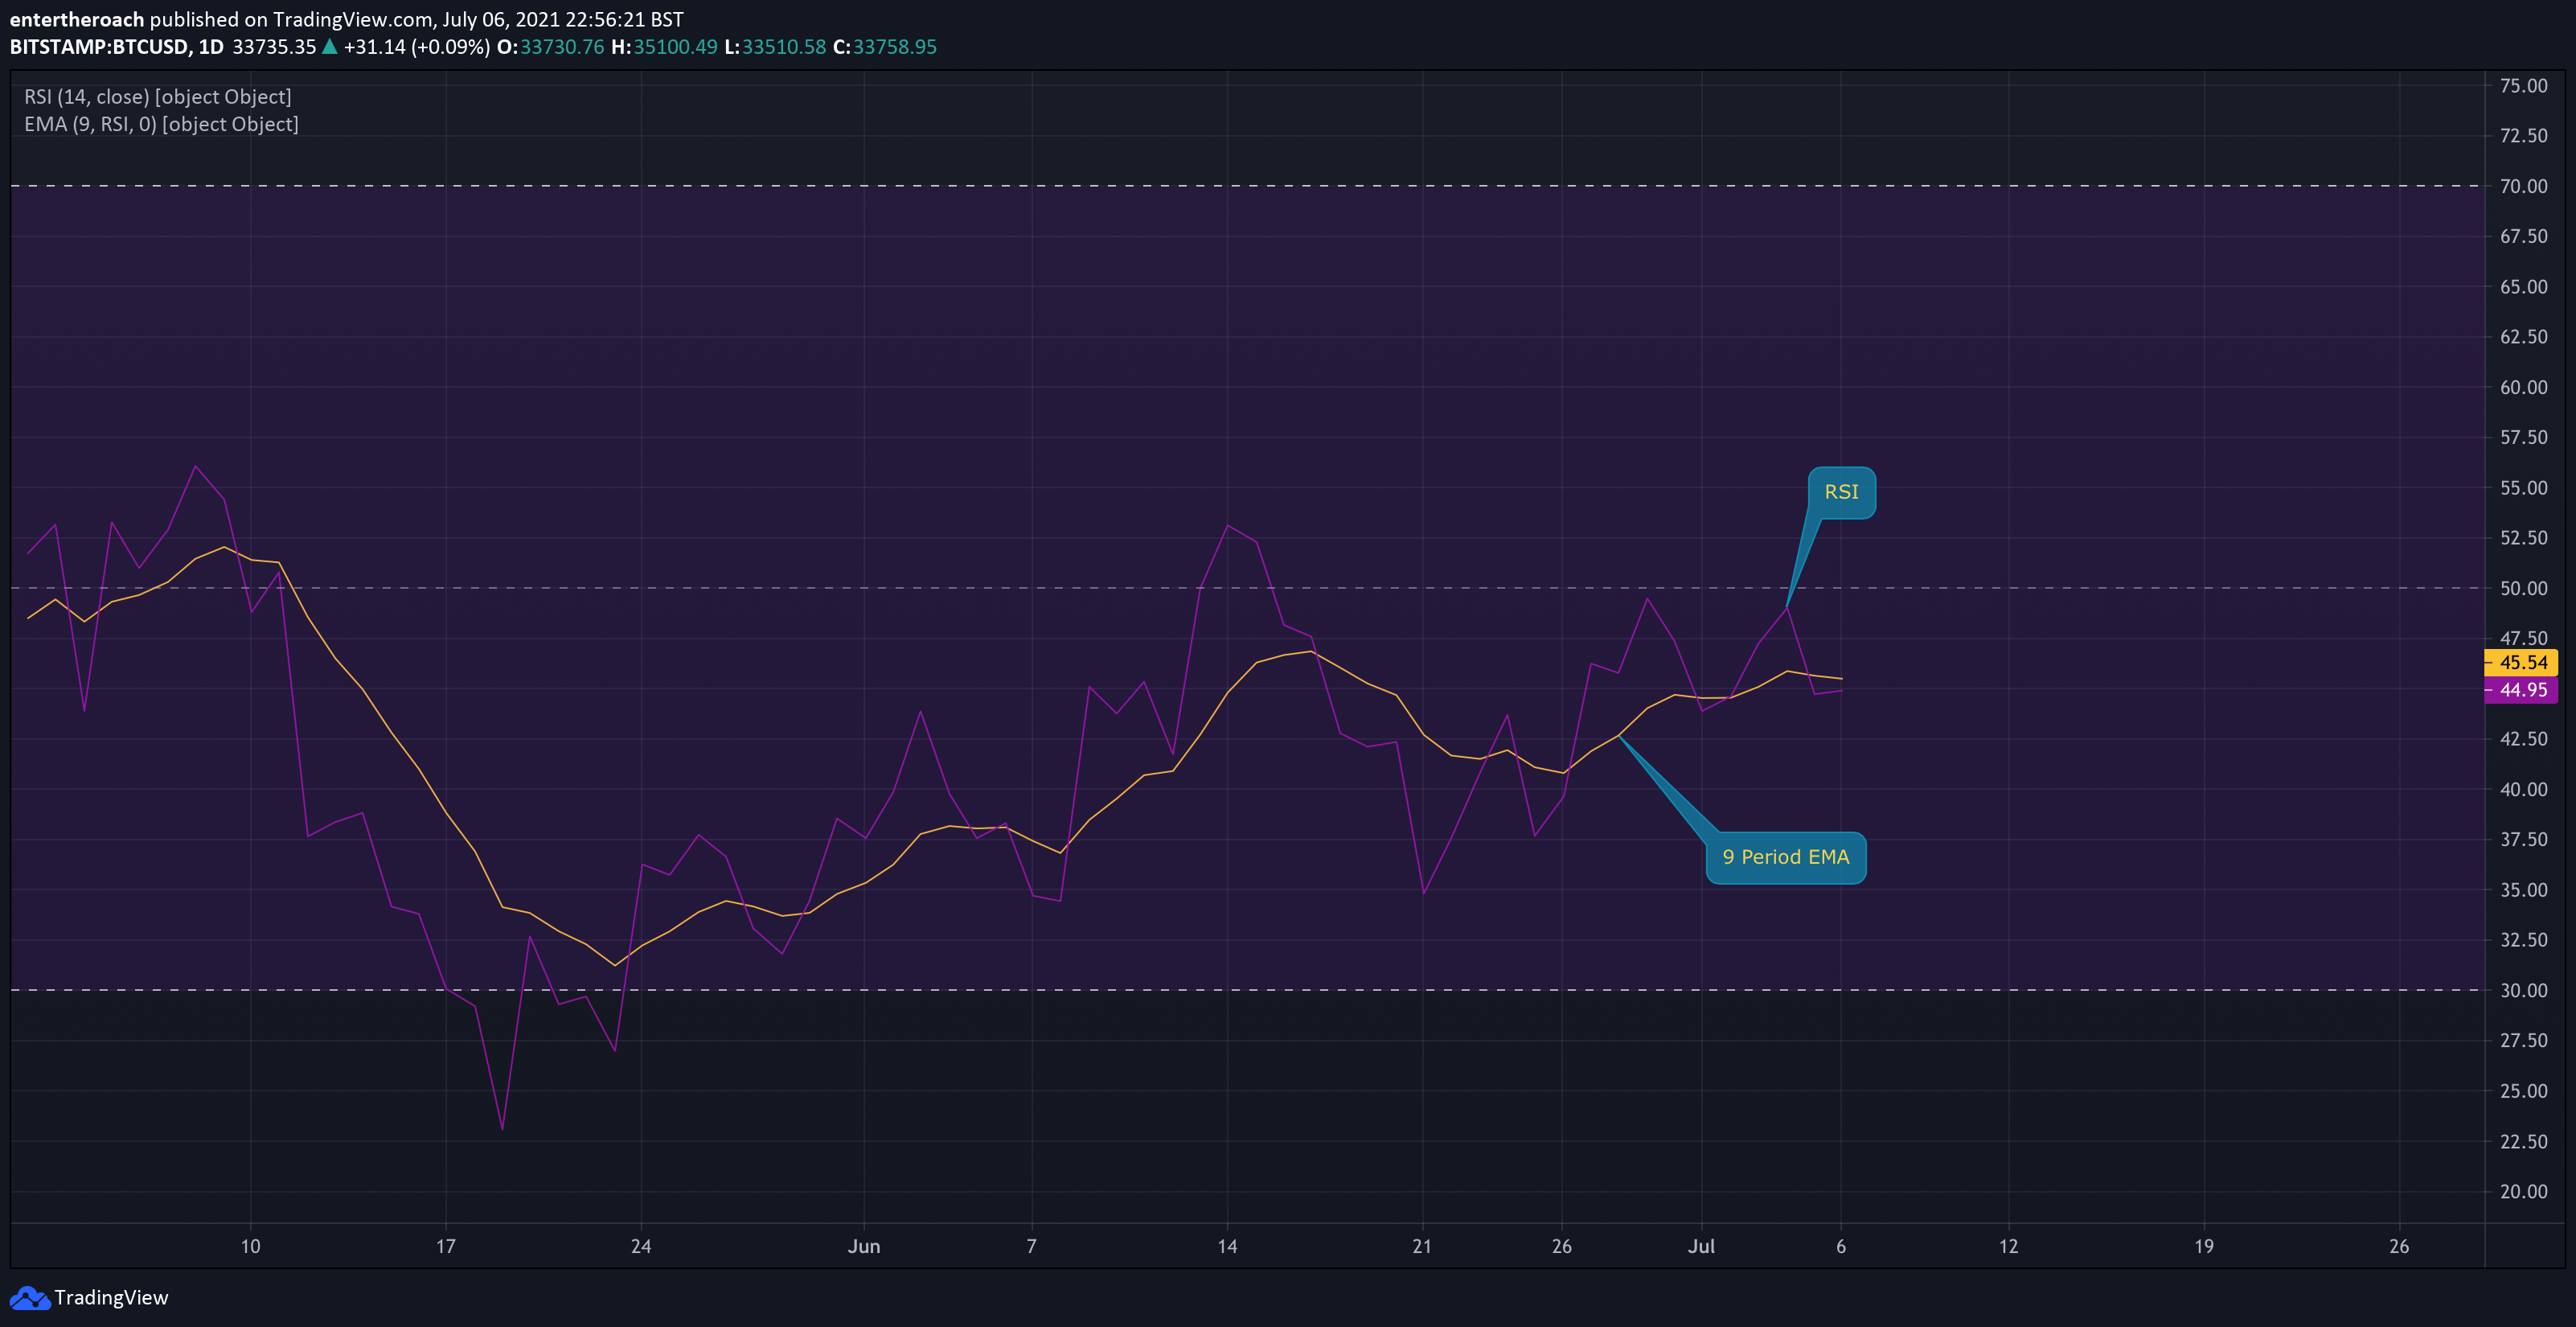Click the 35.00 price axis label
The height and width of the screenshot is (1327, 2576).
tap(2523, 890)
